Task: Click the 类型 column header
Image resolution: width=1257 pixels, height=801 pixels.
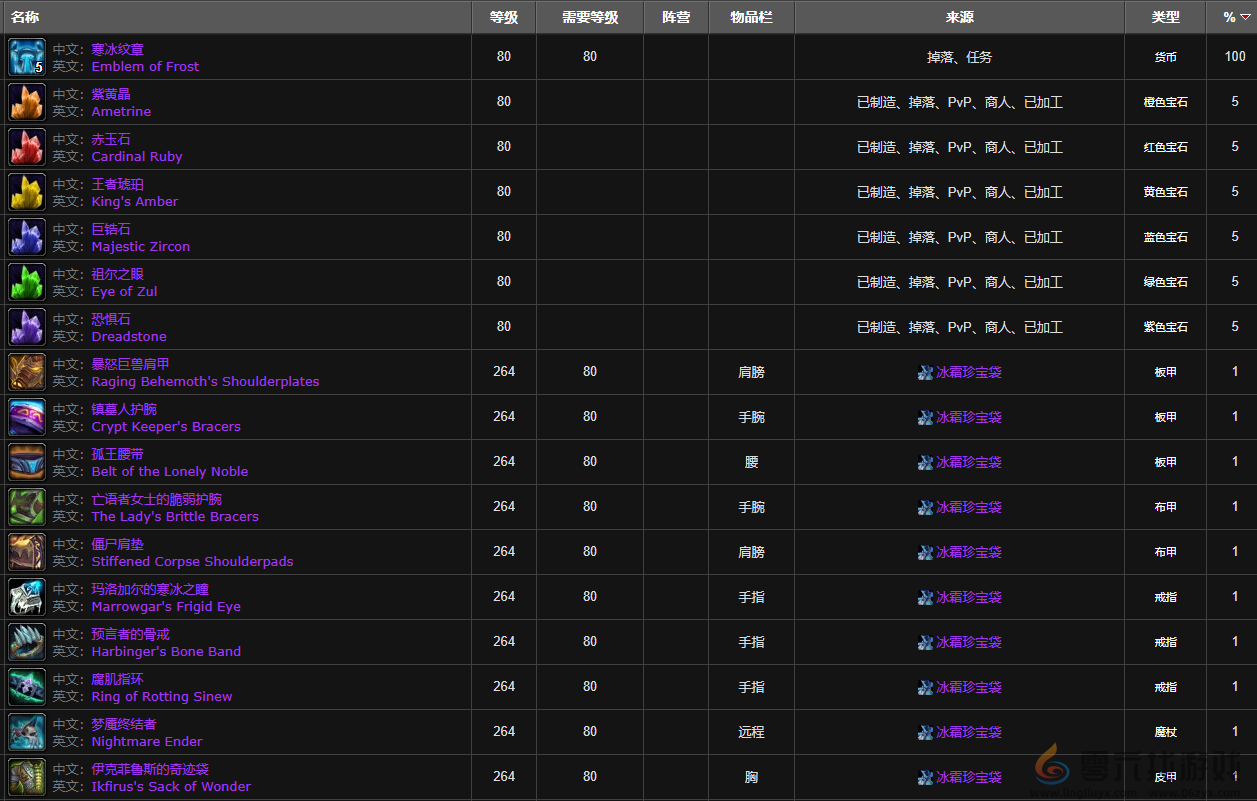Action: pos(1165,17)
